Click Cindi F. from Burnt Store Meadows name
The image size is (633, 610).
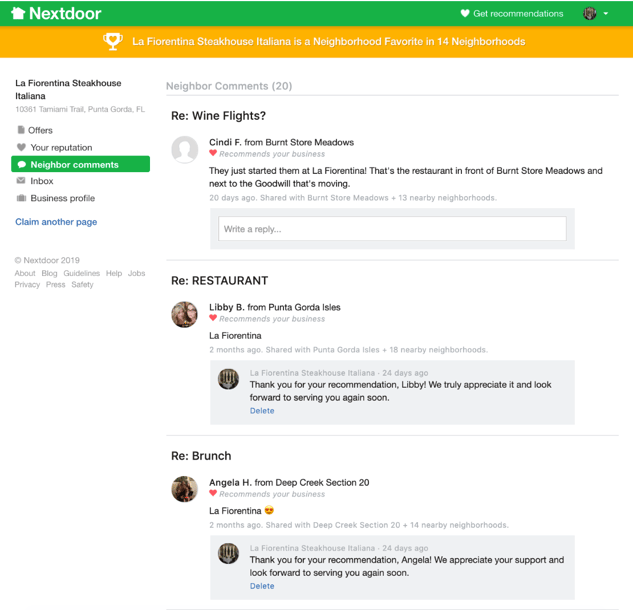281,142
